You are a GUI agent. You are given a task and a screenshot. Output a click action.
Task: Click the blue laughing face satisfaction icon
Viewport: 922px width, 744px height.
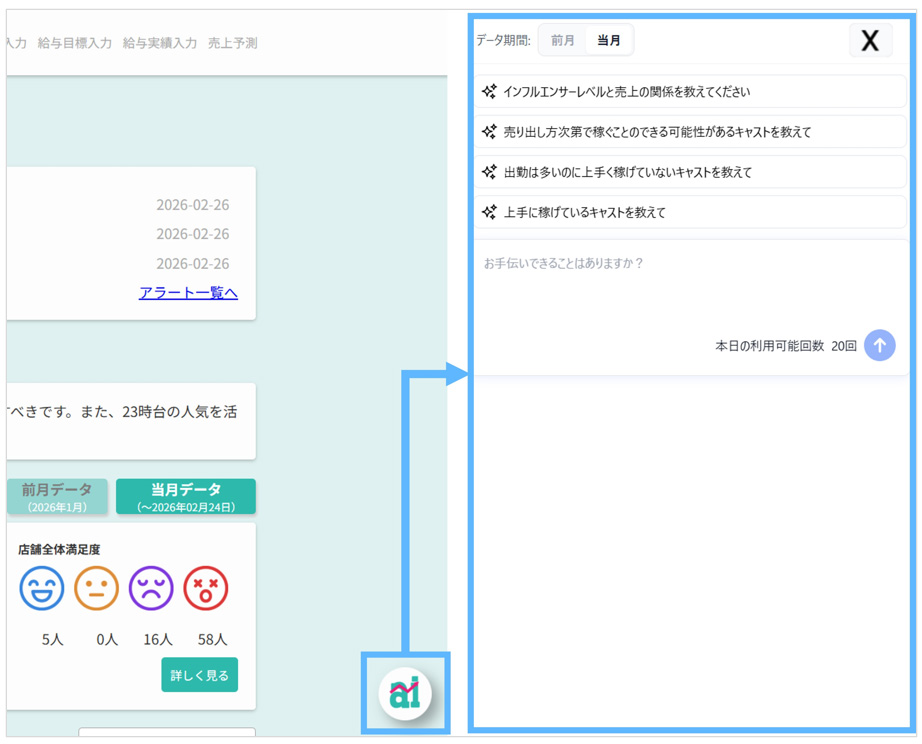(x=42, y=588)
